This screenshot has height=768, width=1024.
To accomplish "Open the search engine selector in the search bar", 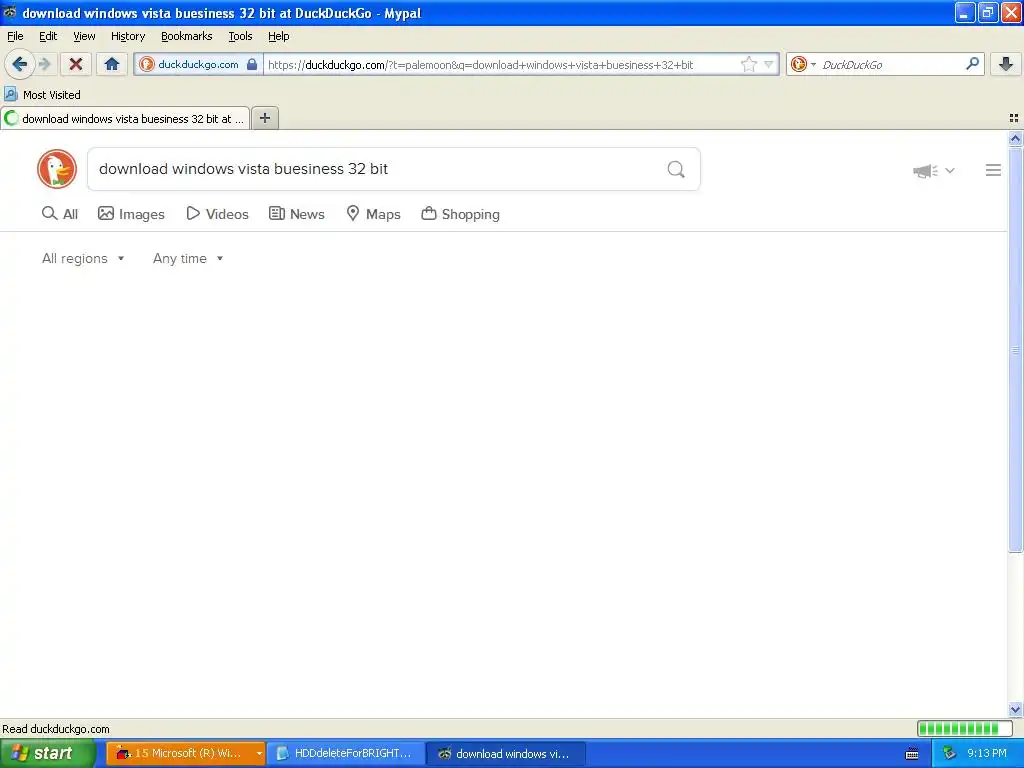I will pos(803,64).
